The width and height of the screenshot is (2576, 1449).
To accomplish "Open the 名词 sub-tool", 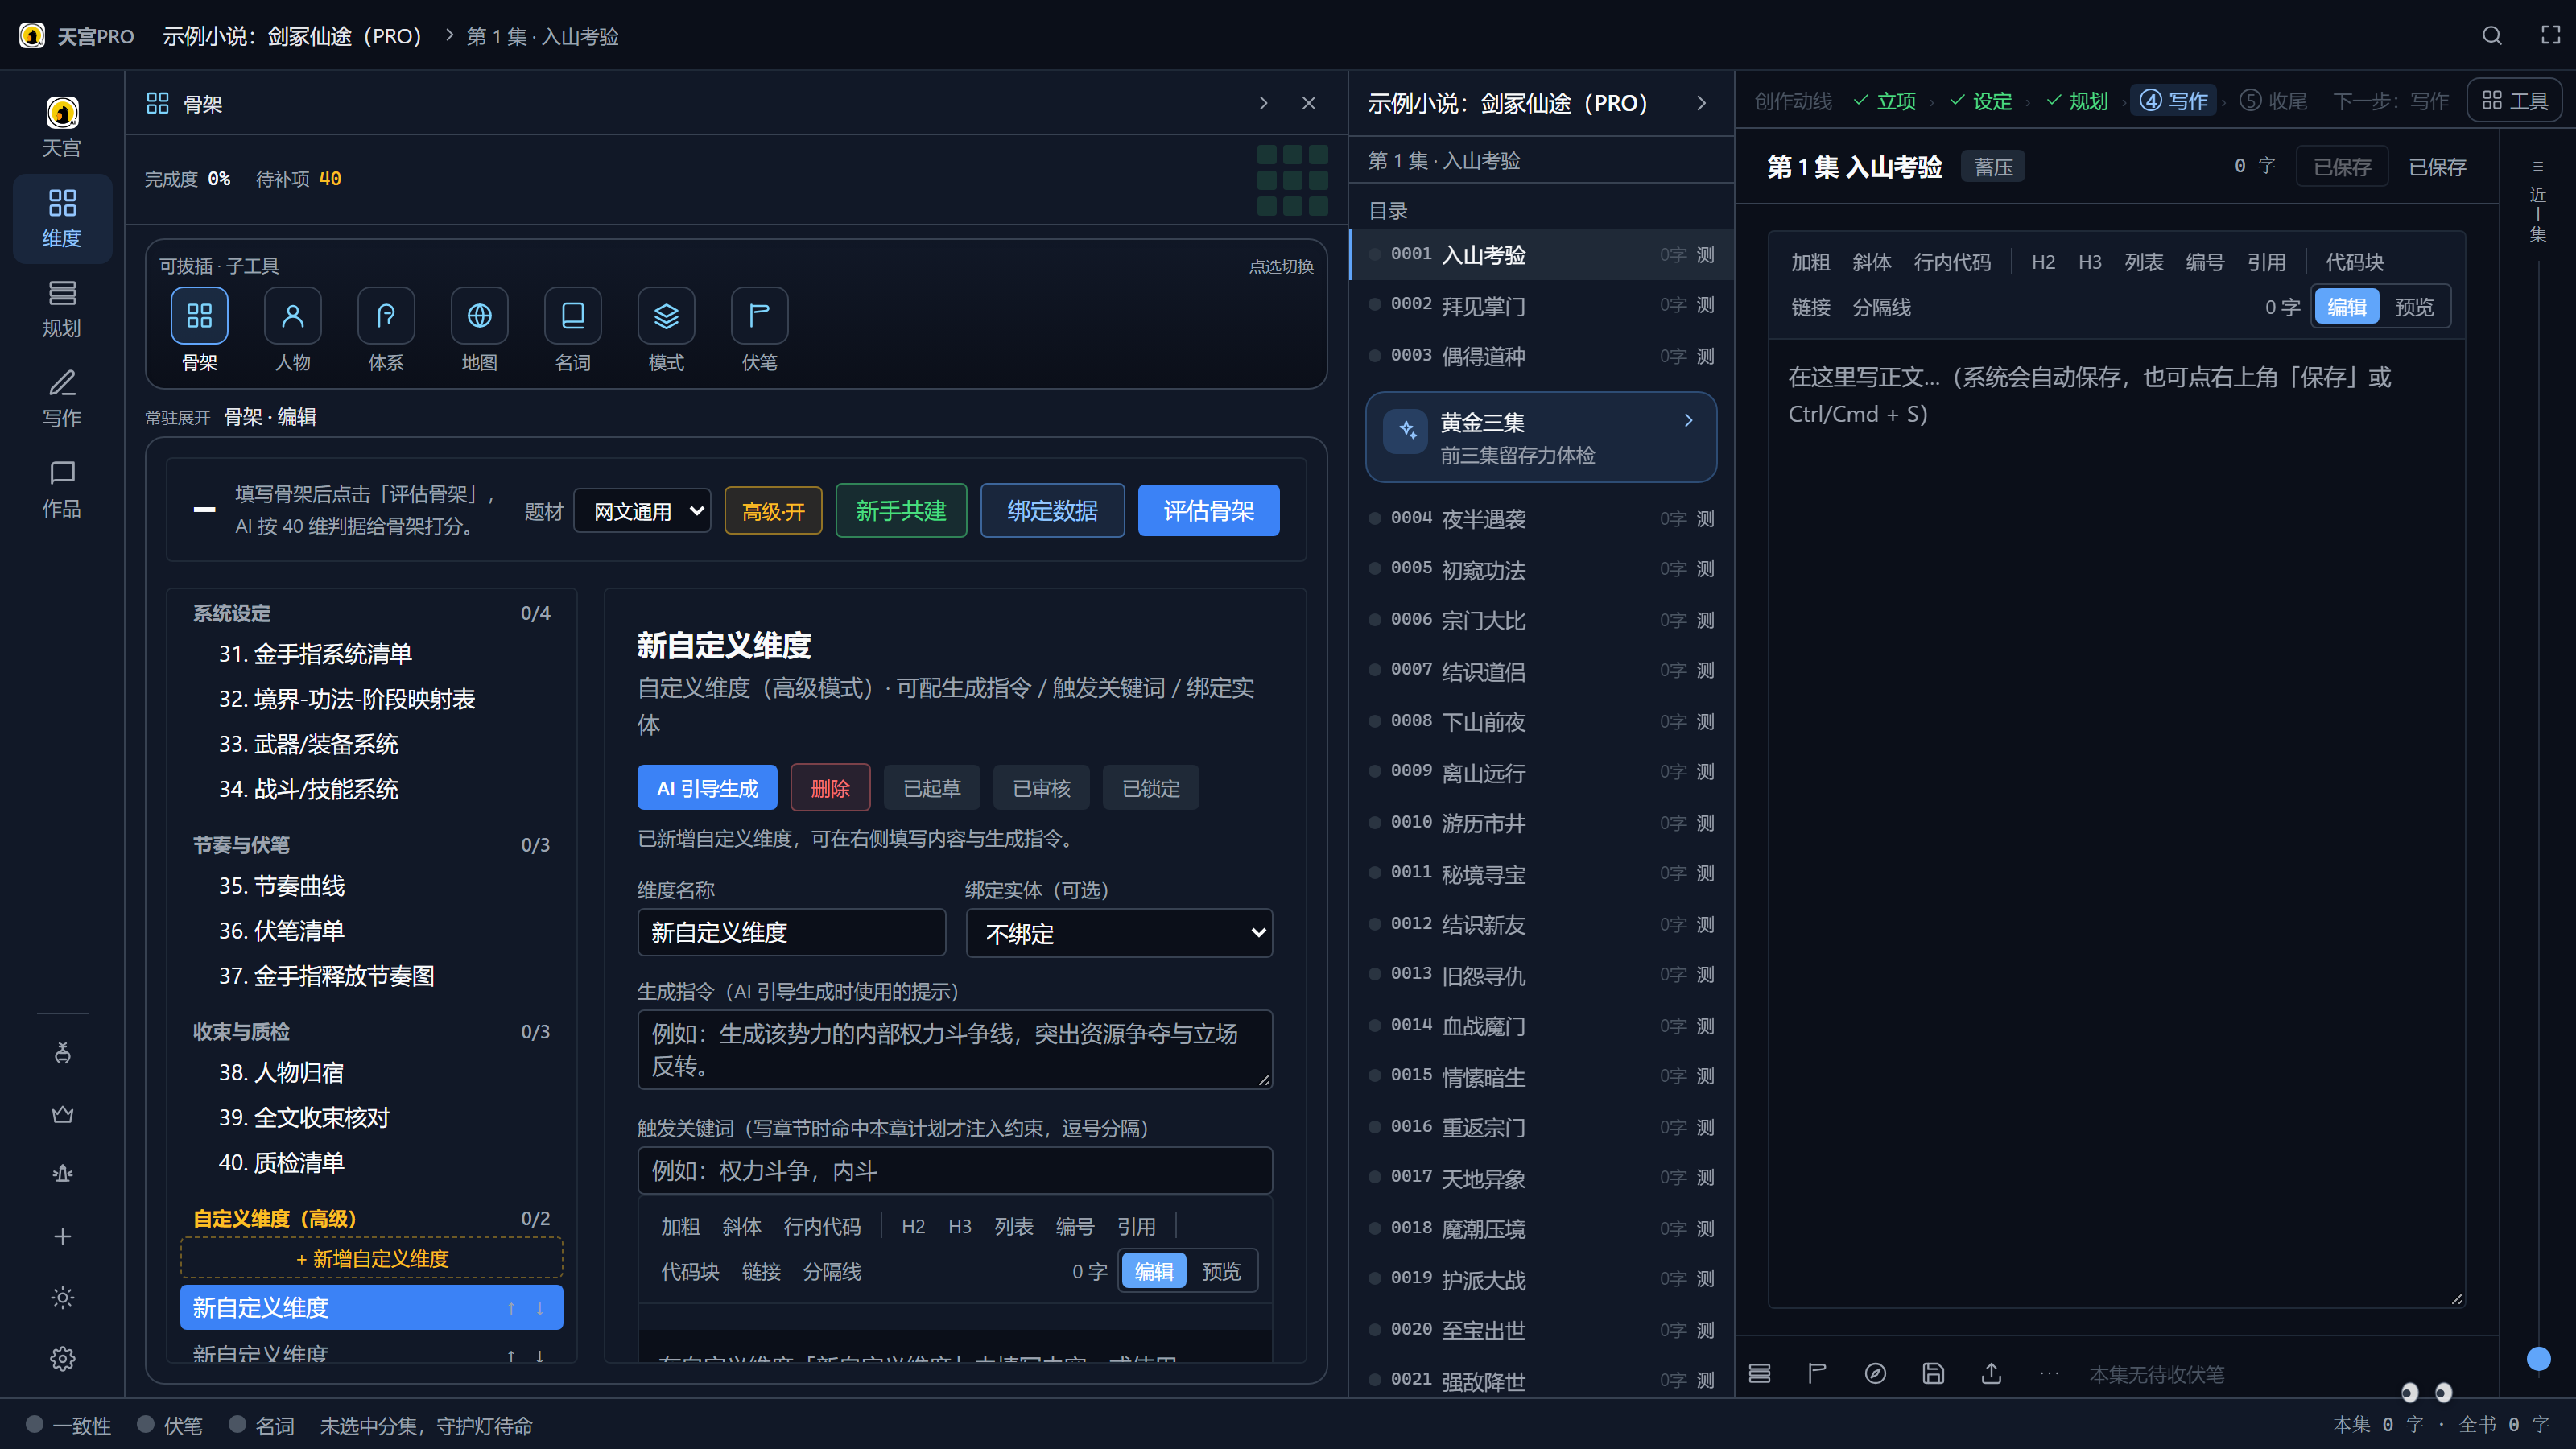I will [x=573, y=316].
